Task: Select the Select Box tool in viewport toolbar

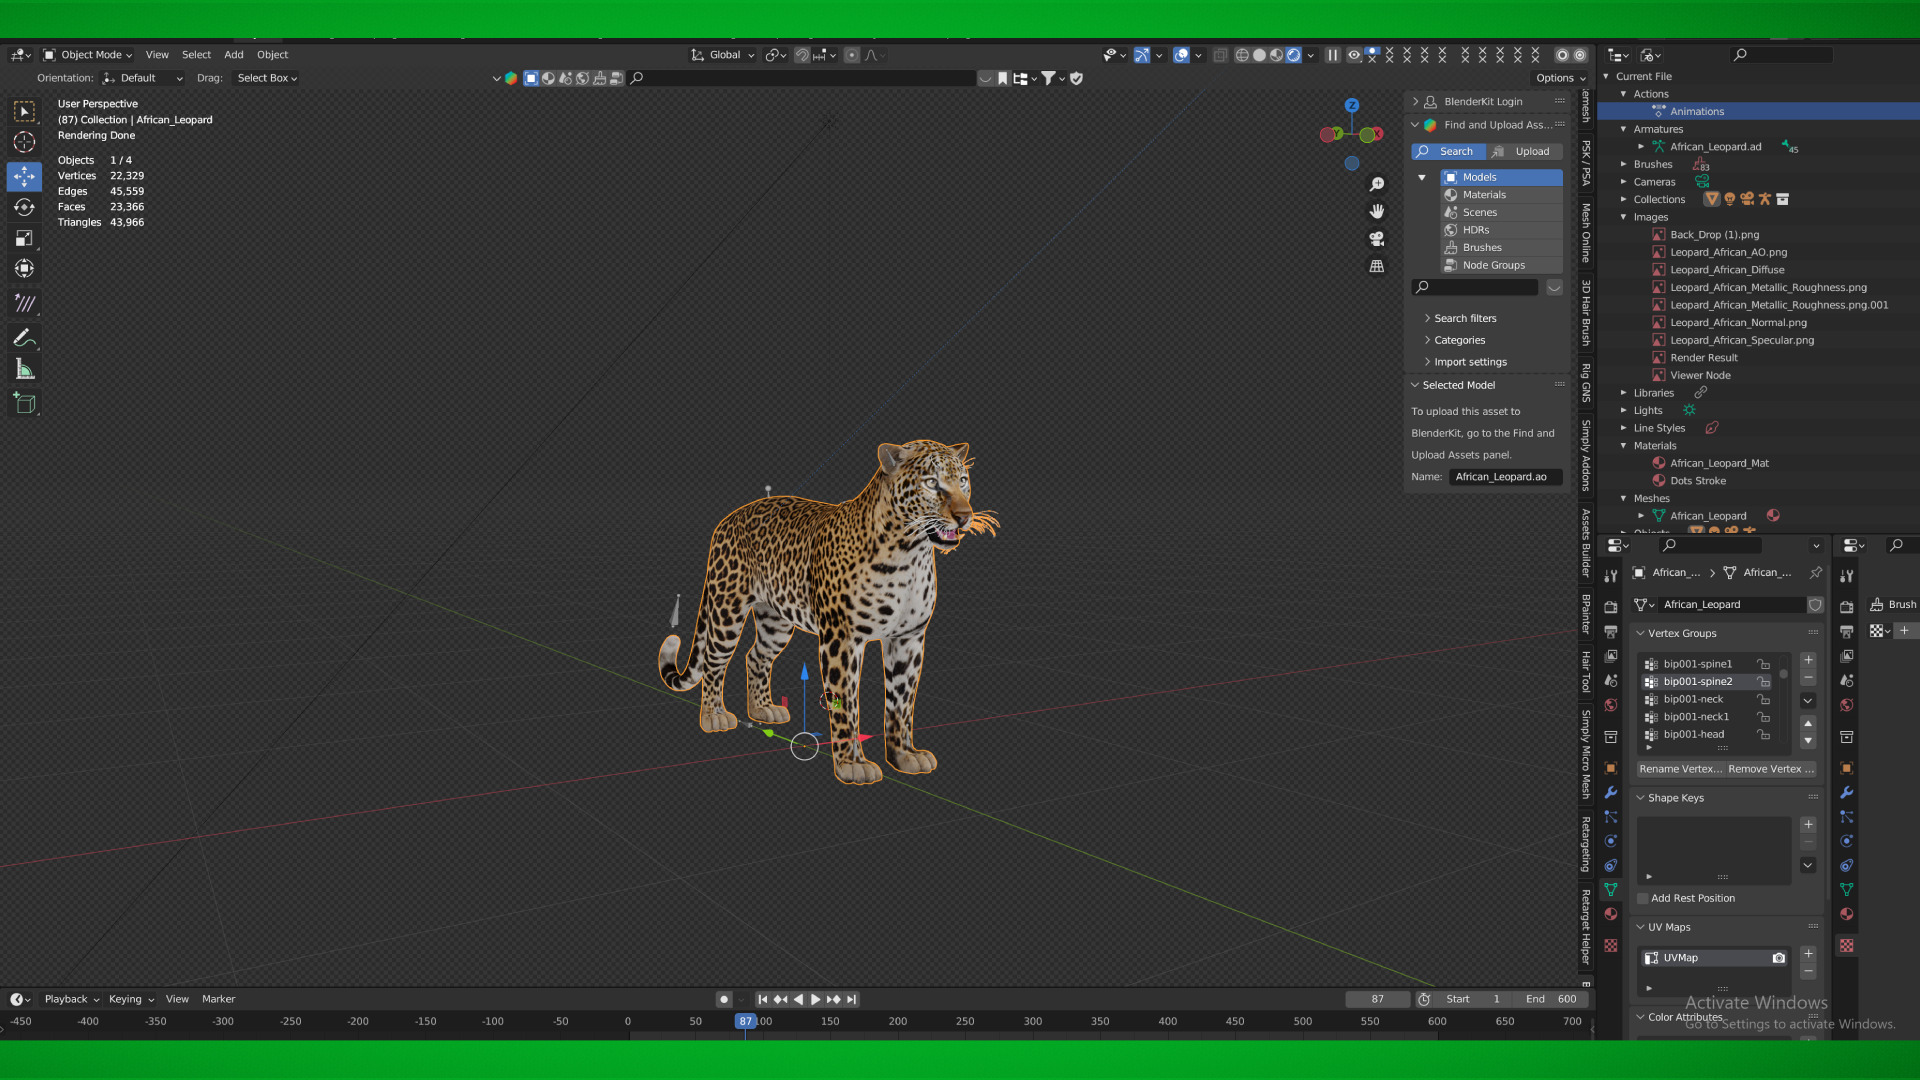Action: coord(24,111)
